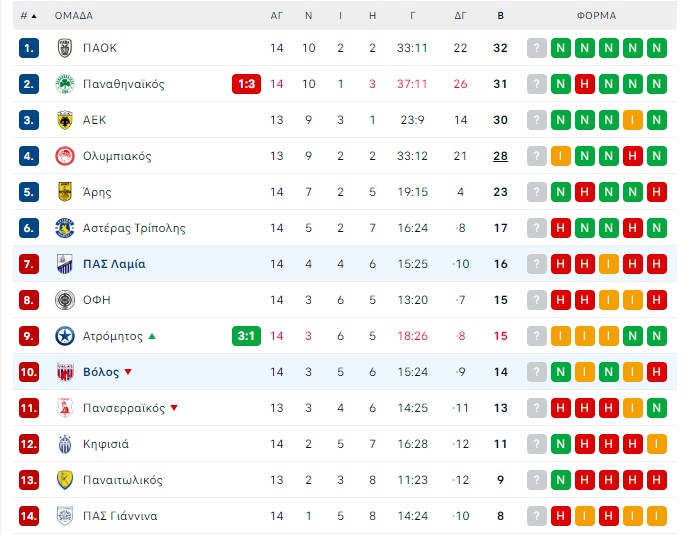Click the orange I form box for ΑΕΚ
This screenshot has width=687, height=535.
point(633,120)
